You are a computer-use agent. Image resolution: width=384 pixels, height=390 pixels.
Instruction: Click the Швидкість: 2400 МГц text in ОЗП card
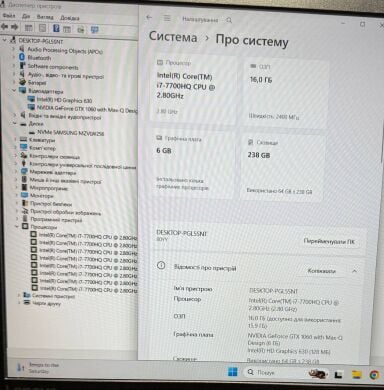(274, 116)
